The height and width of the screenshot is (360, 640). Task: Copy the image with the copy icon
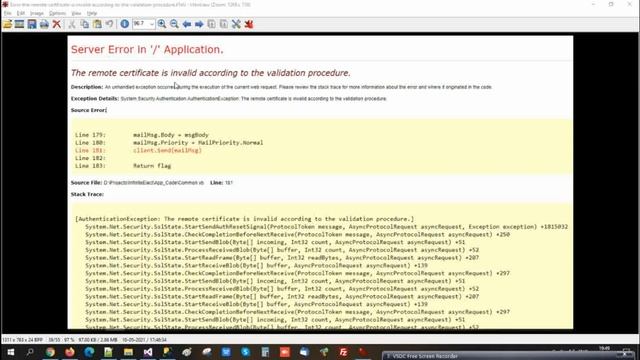[84, 24]
